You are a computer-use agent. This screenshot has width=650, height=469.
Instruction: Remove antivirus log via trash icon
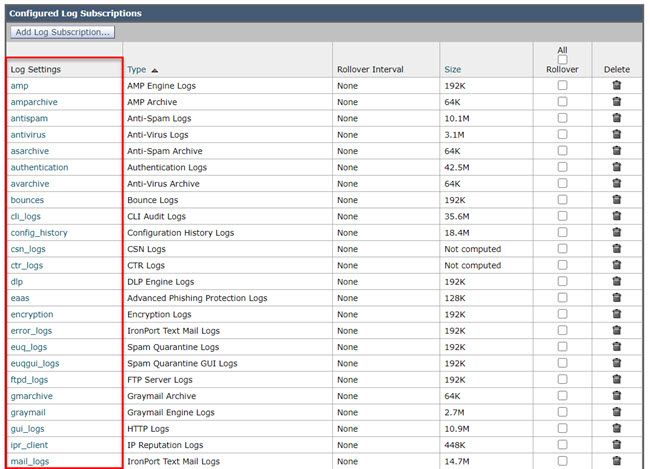coord(616,134)
